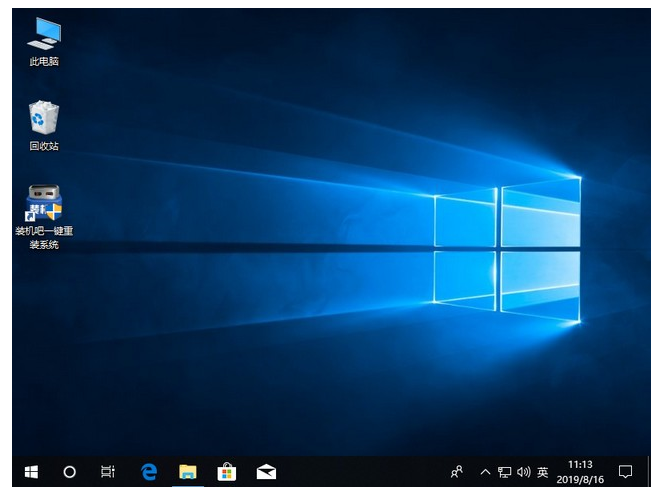
Task: Click the empty middle area of the taskbar
Action: tap(360, 471)
